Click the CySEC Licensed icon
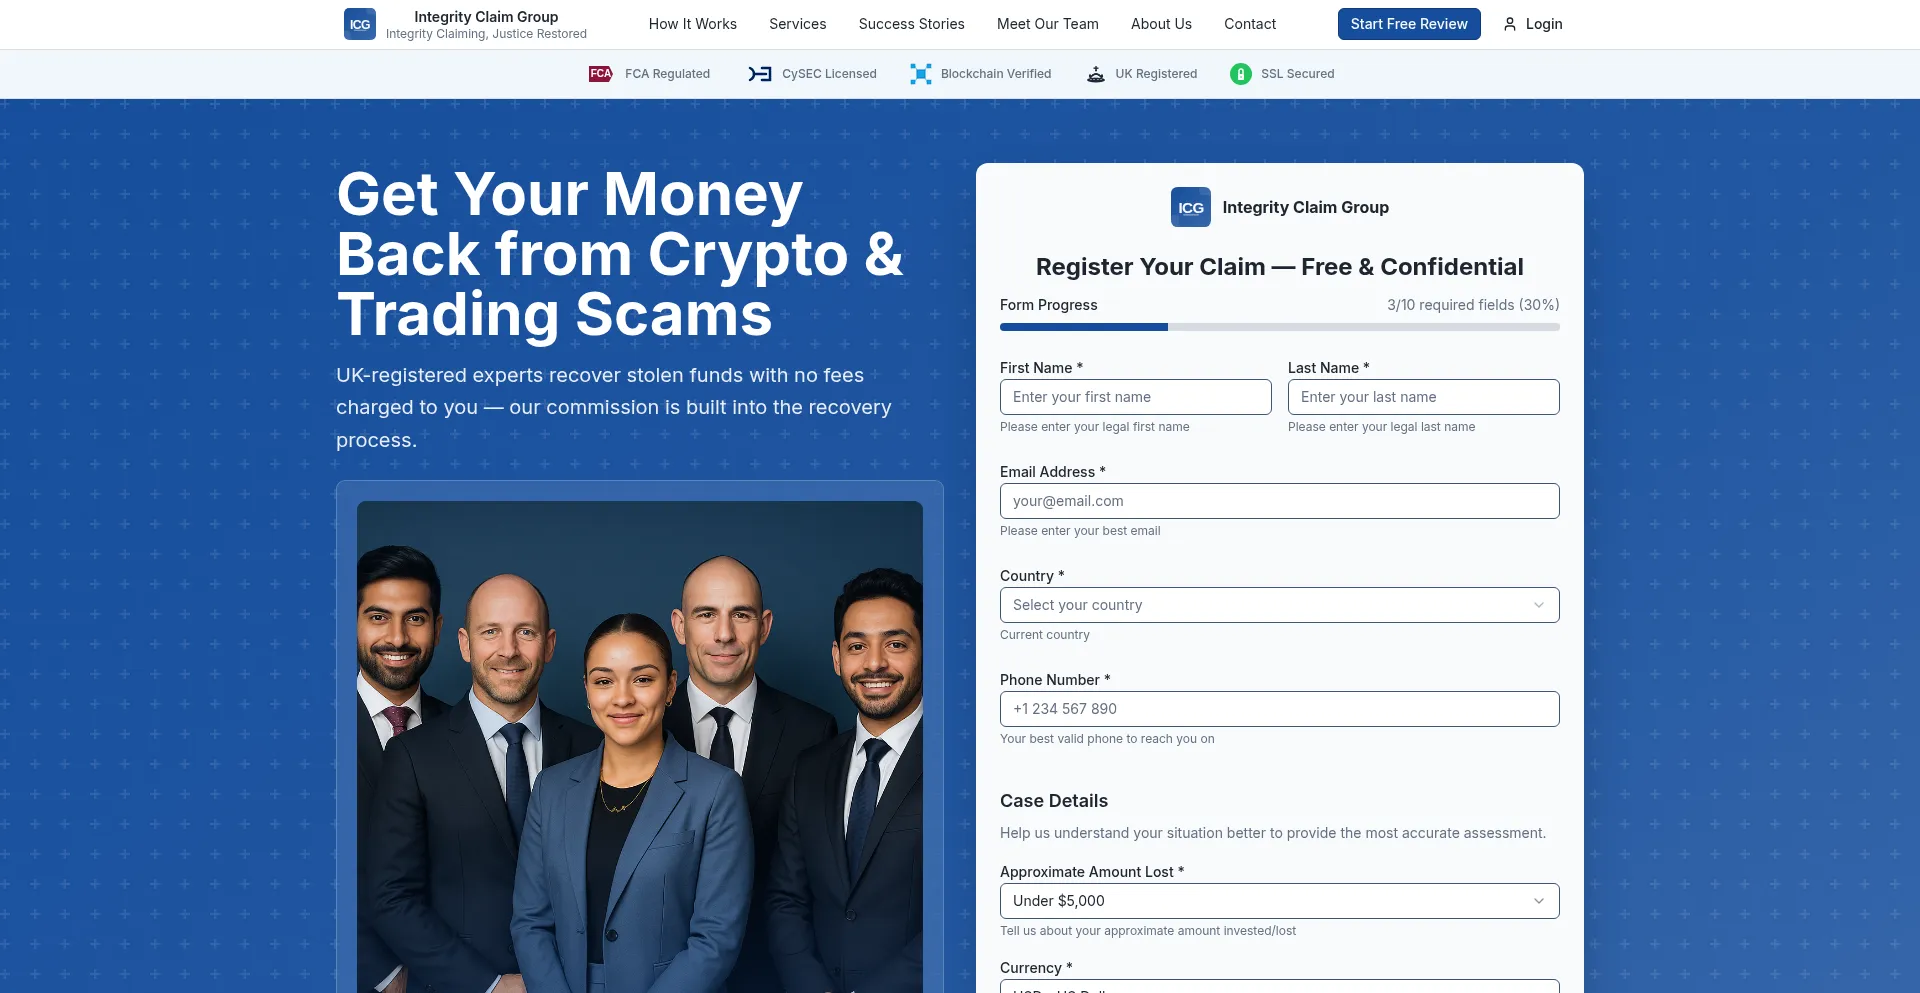Screen dimensions: 1920x993 (x=760, y=74)
